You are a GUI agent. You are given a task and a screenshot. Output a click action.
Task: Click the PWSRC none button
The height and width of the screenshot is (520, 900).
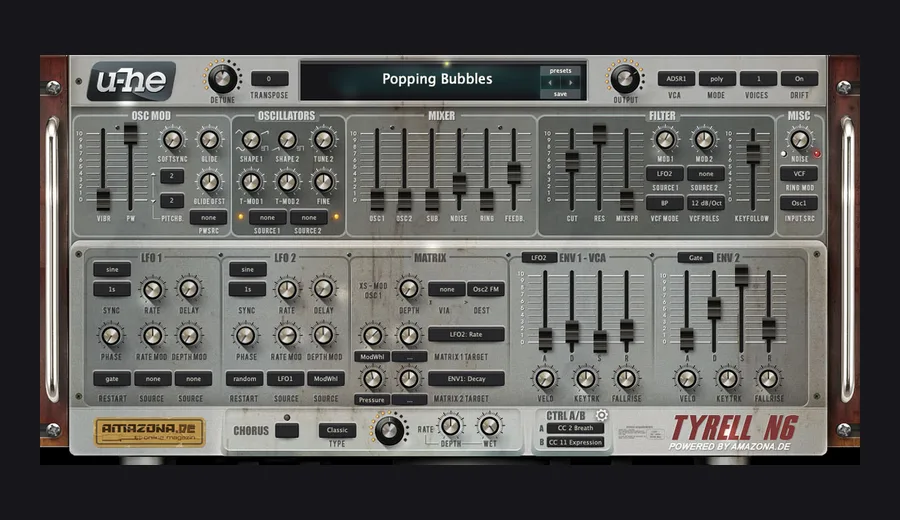[x=208, y=218]
